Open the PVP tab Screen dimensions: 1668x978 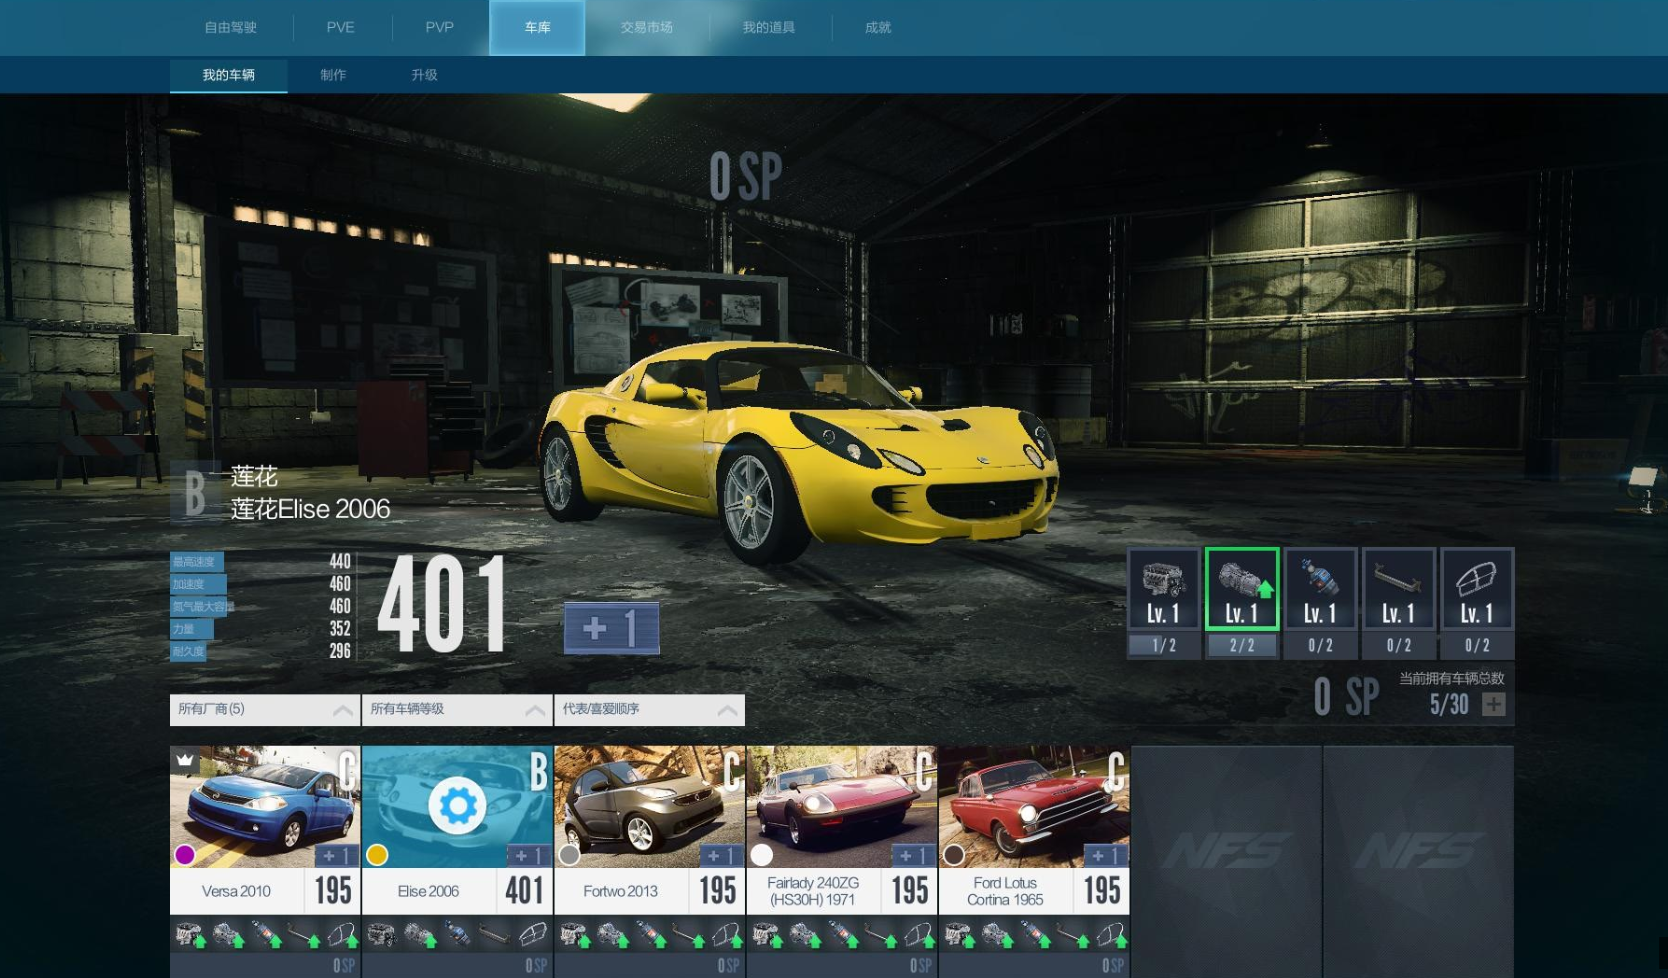[x=440, y=27]
